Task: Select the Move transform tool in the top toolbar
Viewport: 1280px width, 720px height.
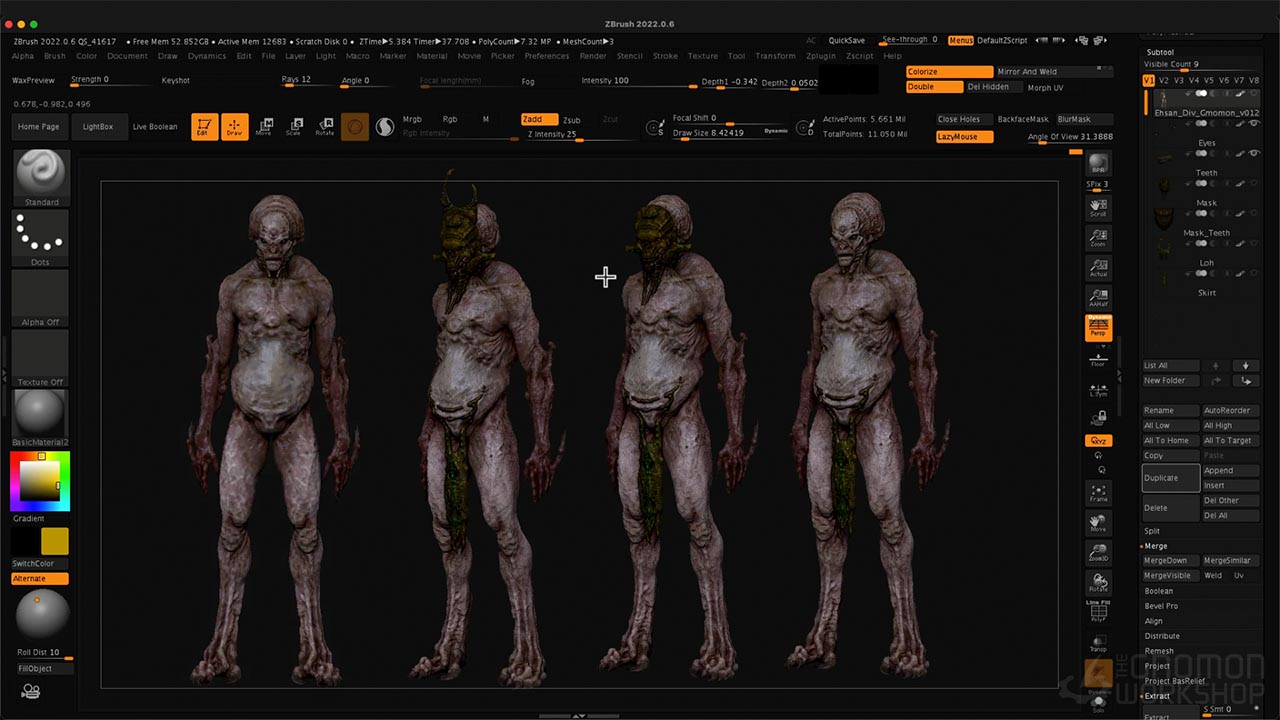Action: (264, 126)
